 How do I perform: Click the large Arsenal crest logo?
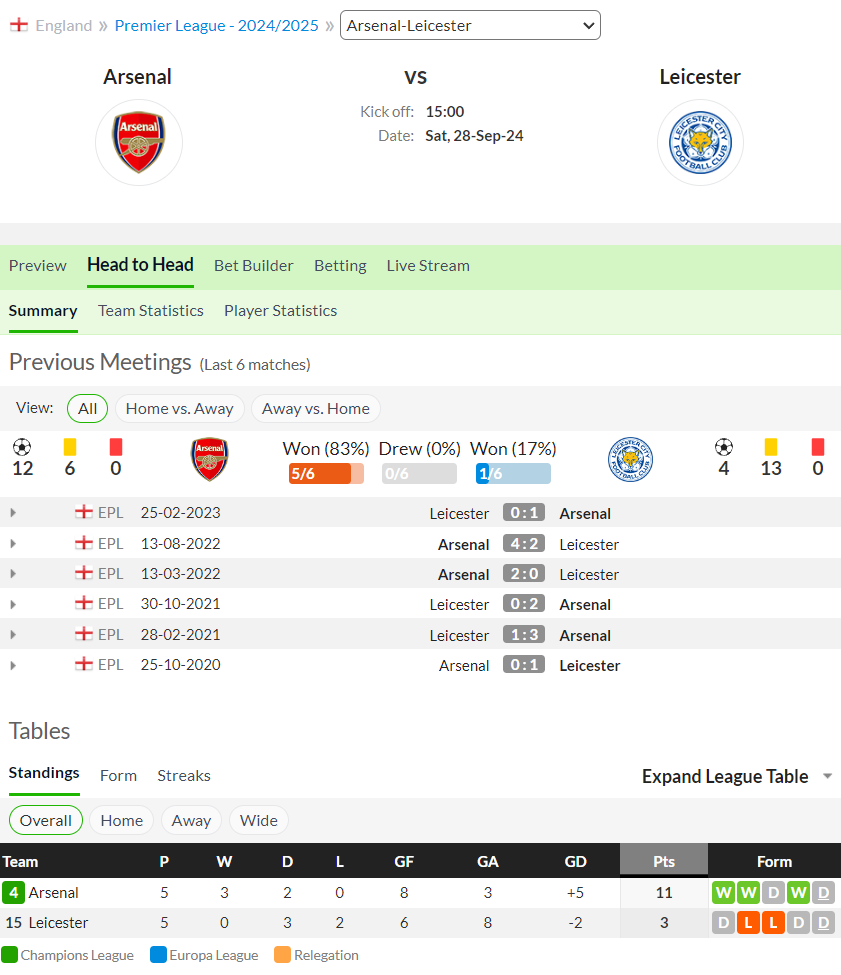[139, 142]
